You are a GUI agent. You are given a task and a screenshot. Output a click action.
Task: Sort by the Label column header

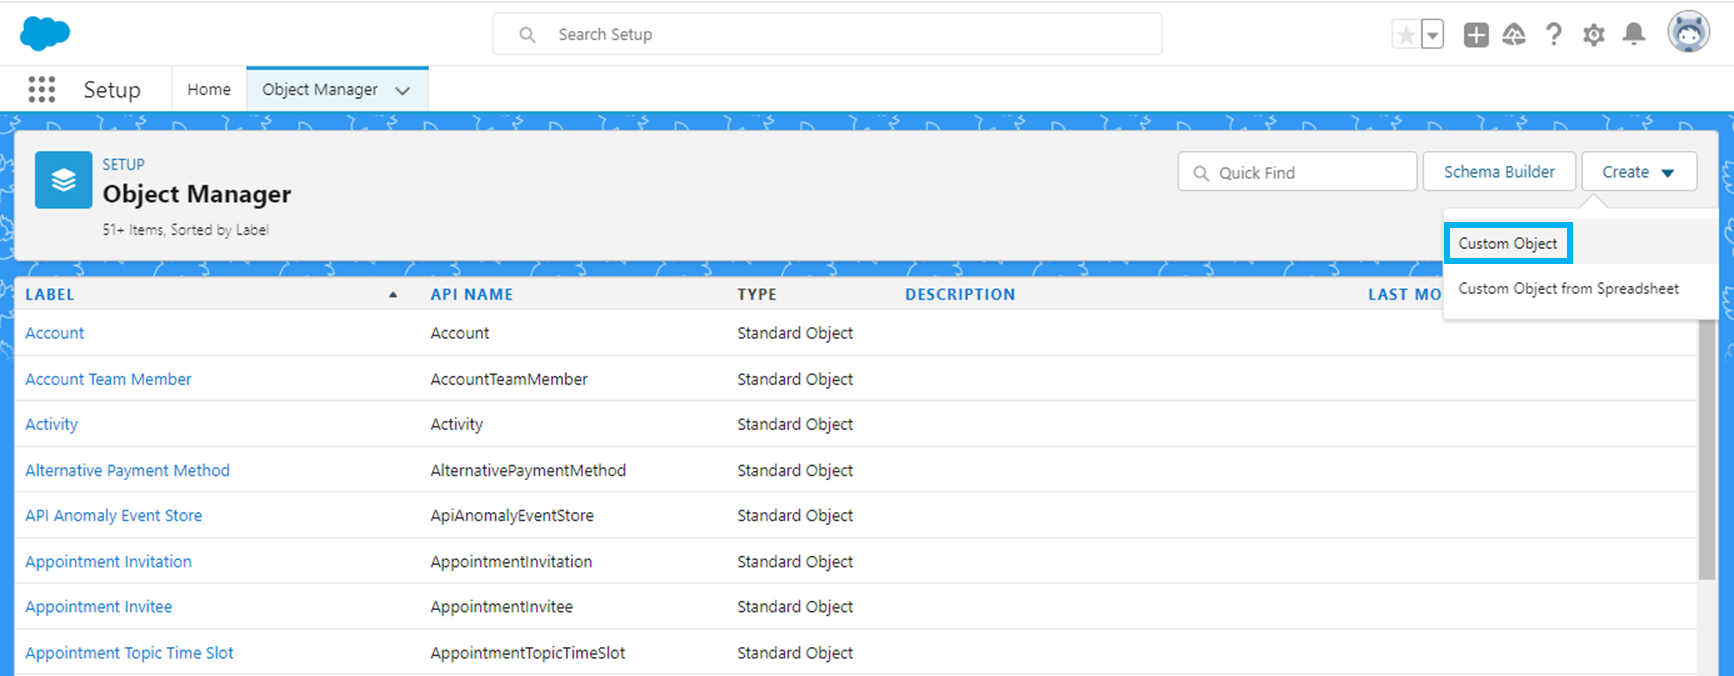tap(50, 294)
